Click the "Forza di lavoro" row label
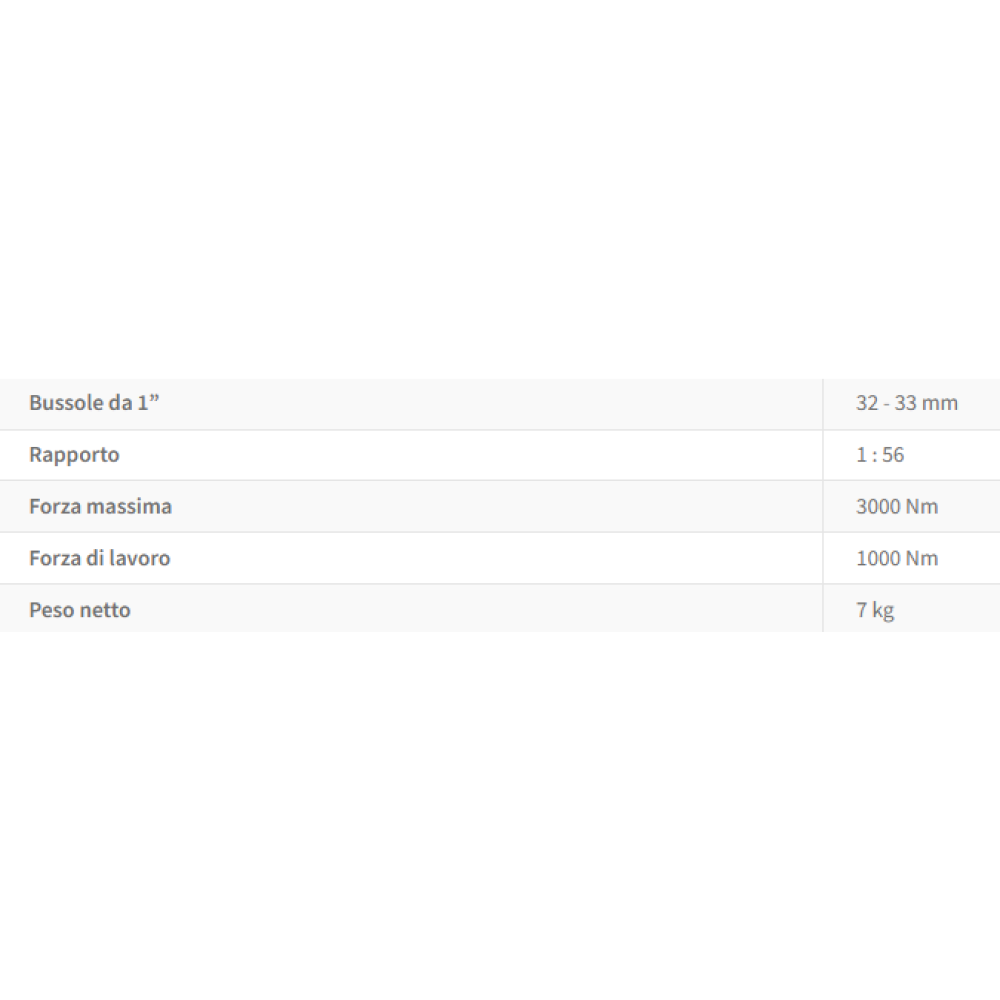1000x1000 pixels. [x=99, y=559]
